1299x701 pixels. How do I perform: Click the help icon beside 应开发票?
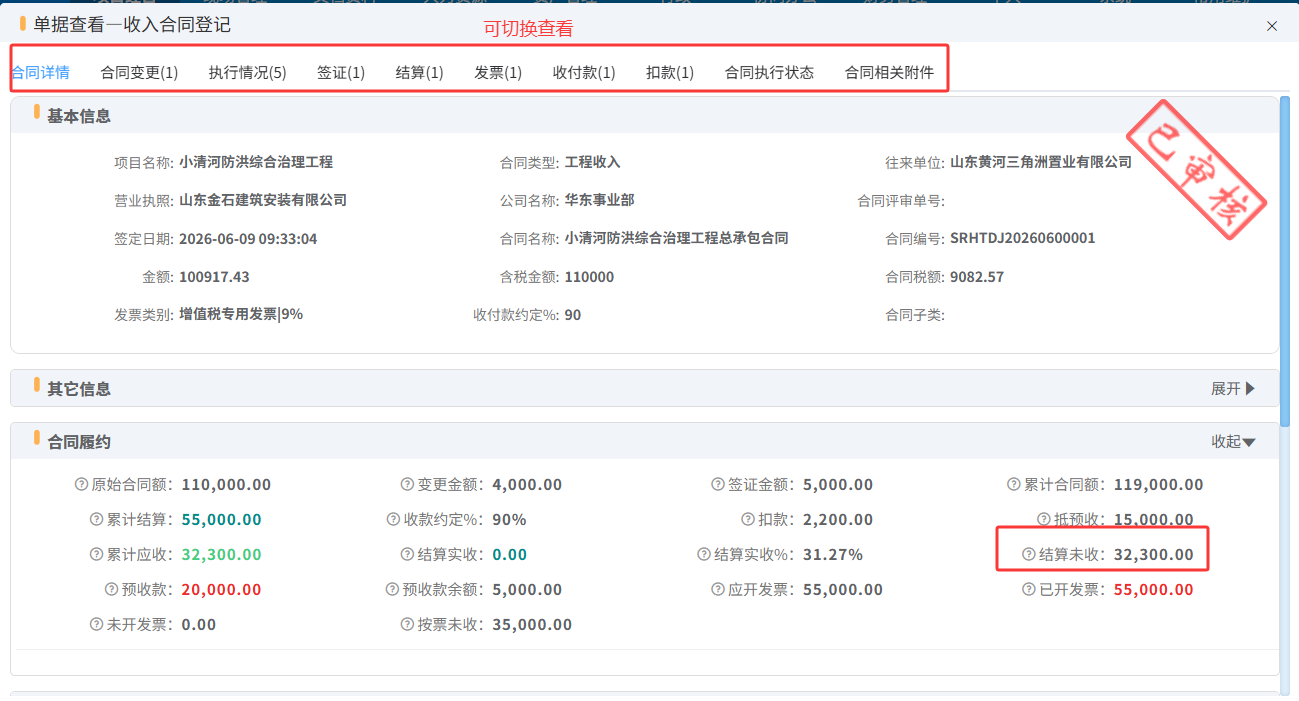click(x=718, y=589)
